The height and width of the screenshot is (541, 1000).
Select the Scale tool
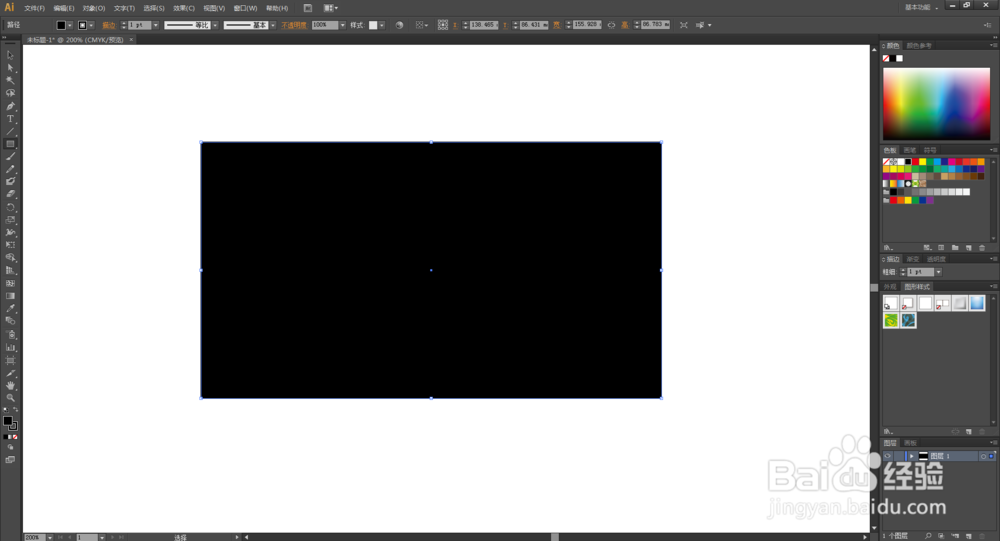pyautogui.click(x=10, y=220)
